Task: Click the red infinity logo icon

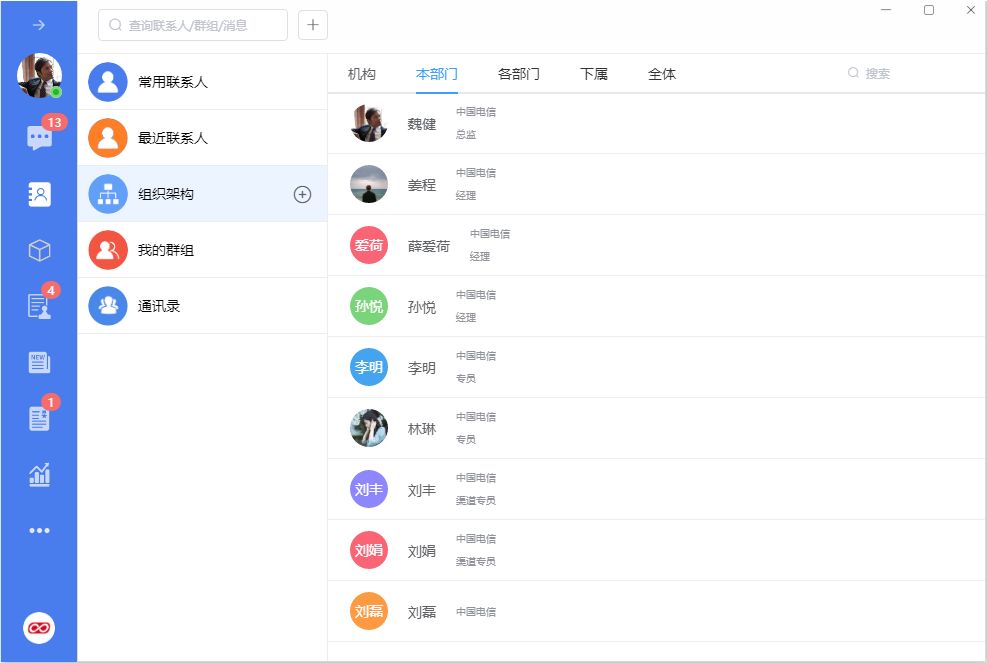Action: [x=39, y=628]
